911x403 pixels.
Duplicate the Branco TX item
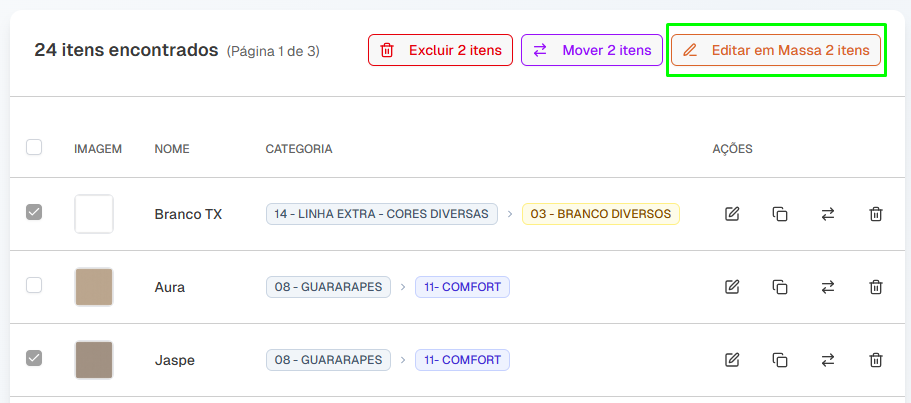[x=780, y=214]
